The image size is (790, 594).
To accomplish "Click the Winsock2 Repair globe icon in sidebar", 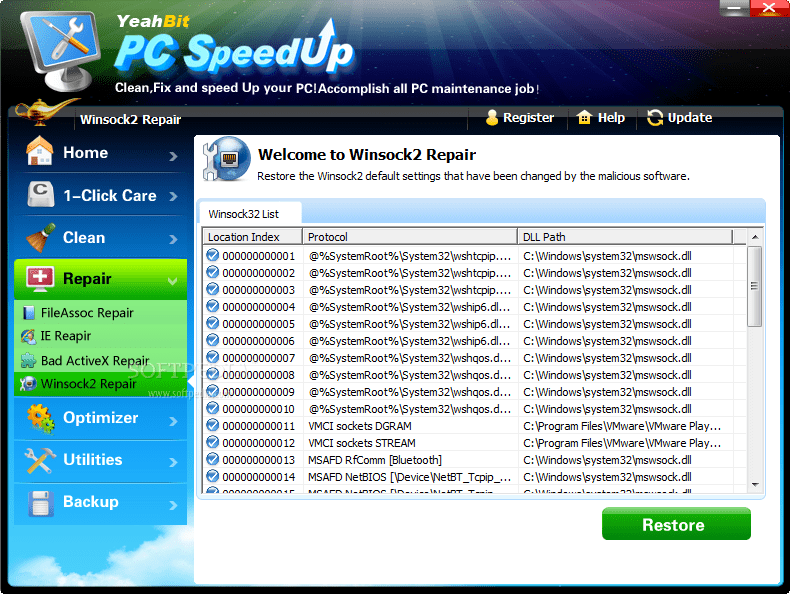I will (x=28, y=384).
